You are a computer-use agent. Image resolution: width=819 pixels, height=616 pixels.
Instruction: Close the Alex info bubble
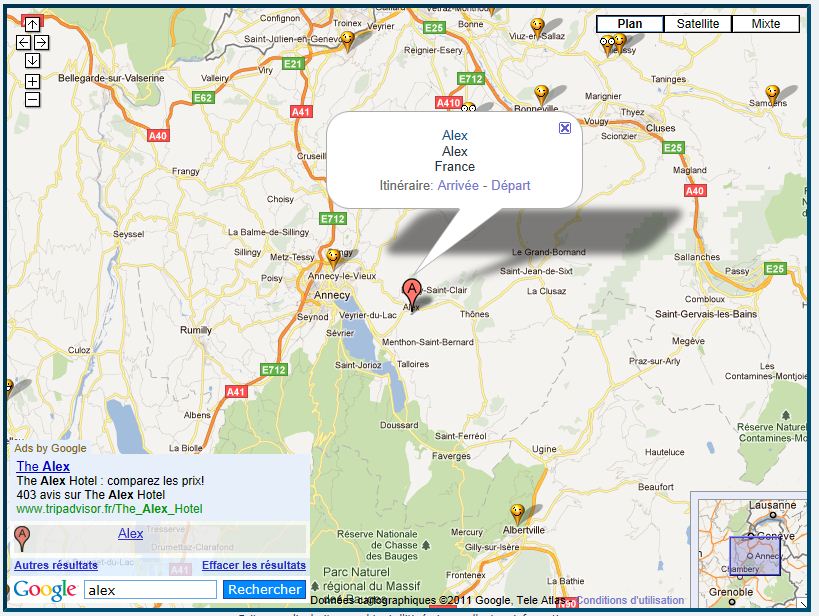tap(565, 128)
